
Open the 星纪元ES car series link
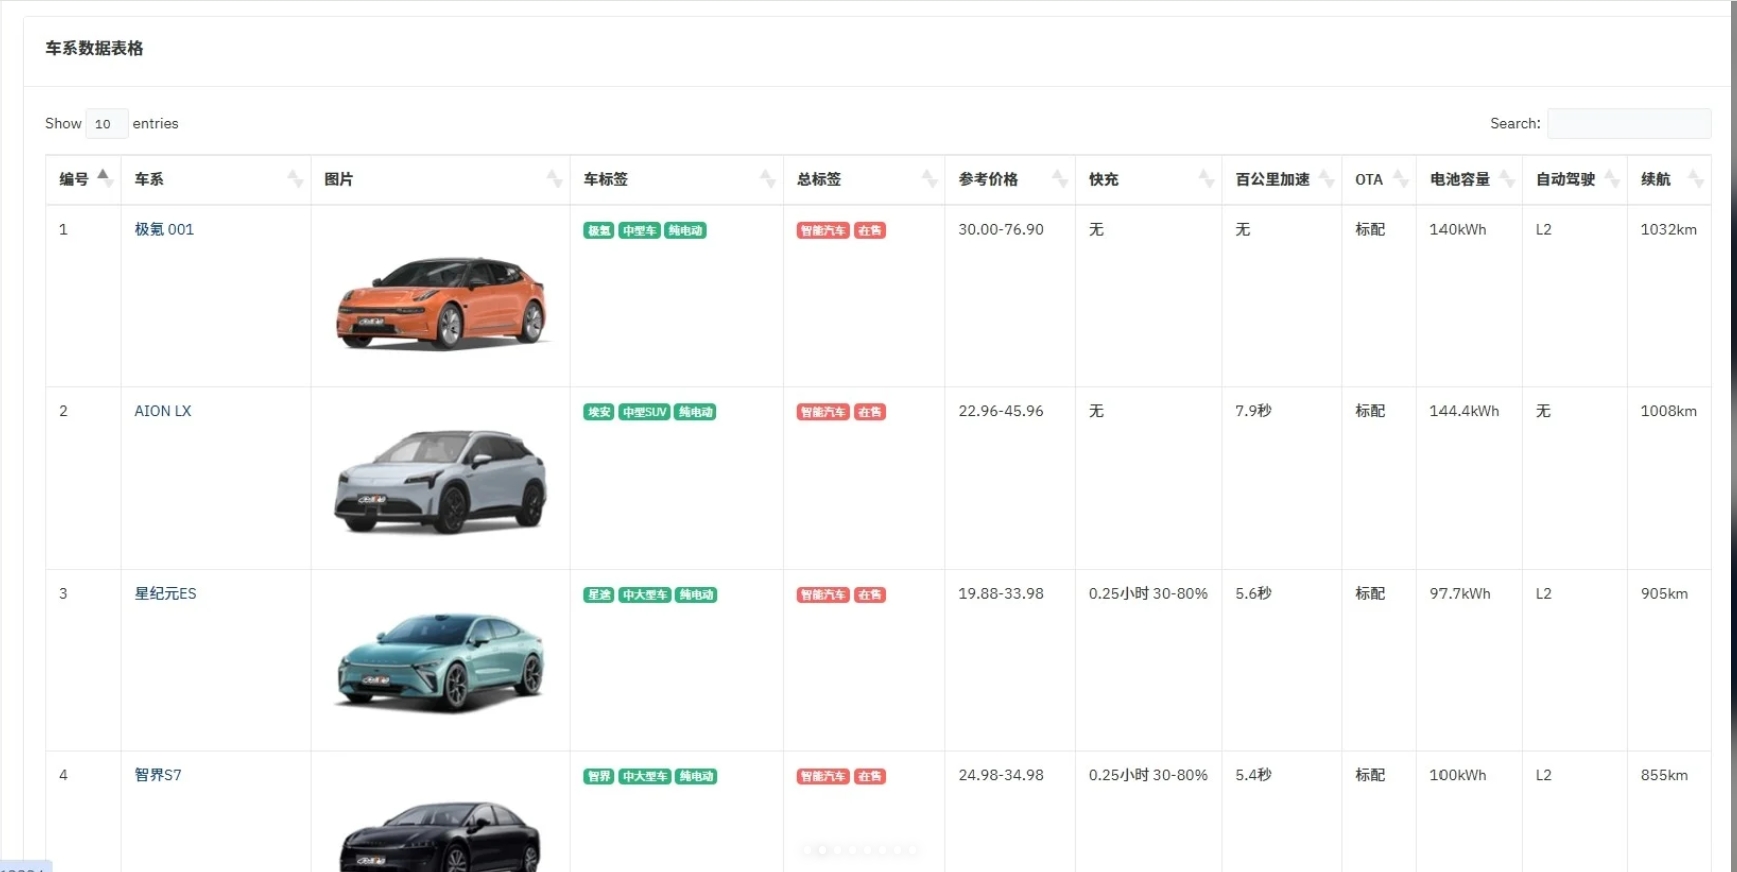tap(165, 594)
